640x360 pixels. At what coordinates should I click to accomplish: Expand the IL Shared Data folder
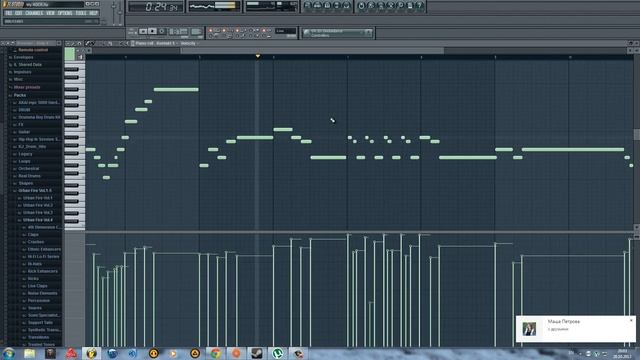(28, 64)
